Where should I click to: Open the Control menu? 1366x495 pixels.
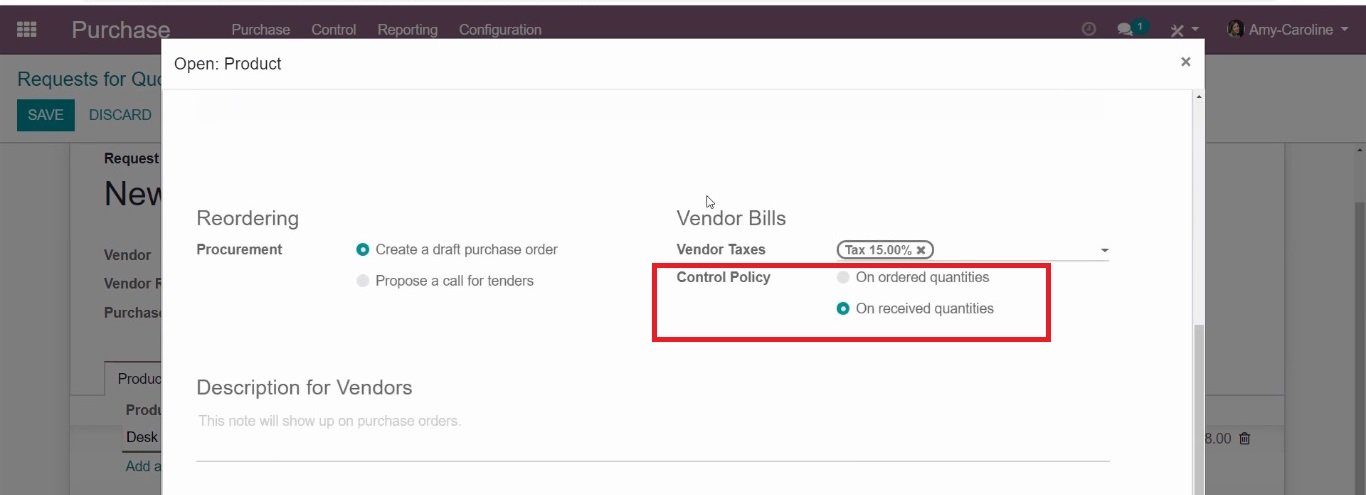pos(334,30)
